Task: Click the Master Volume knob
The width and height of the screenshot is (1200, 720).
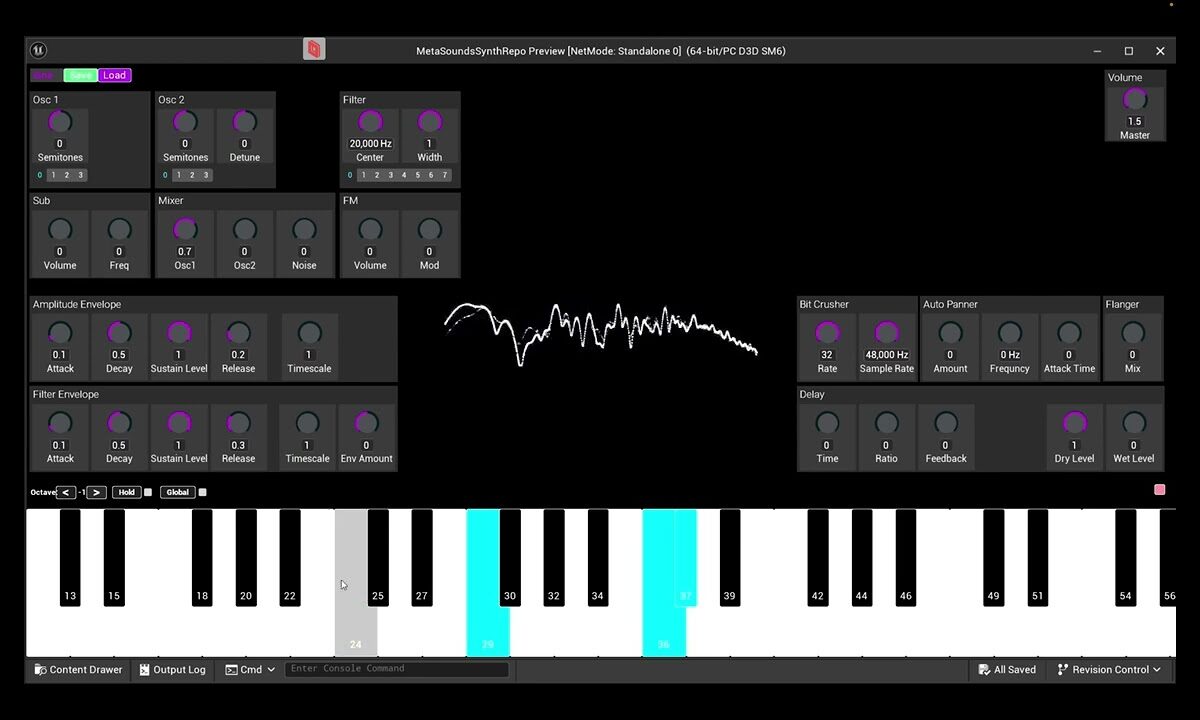Action: [1135, 99]
